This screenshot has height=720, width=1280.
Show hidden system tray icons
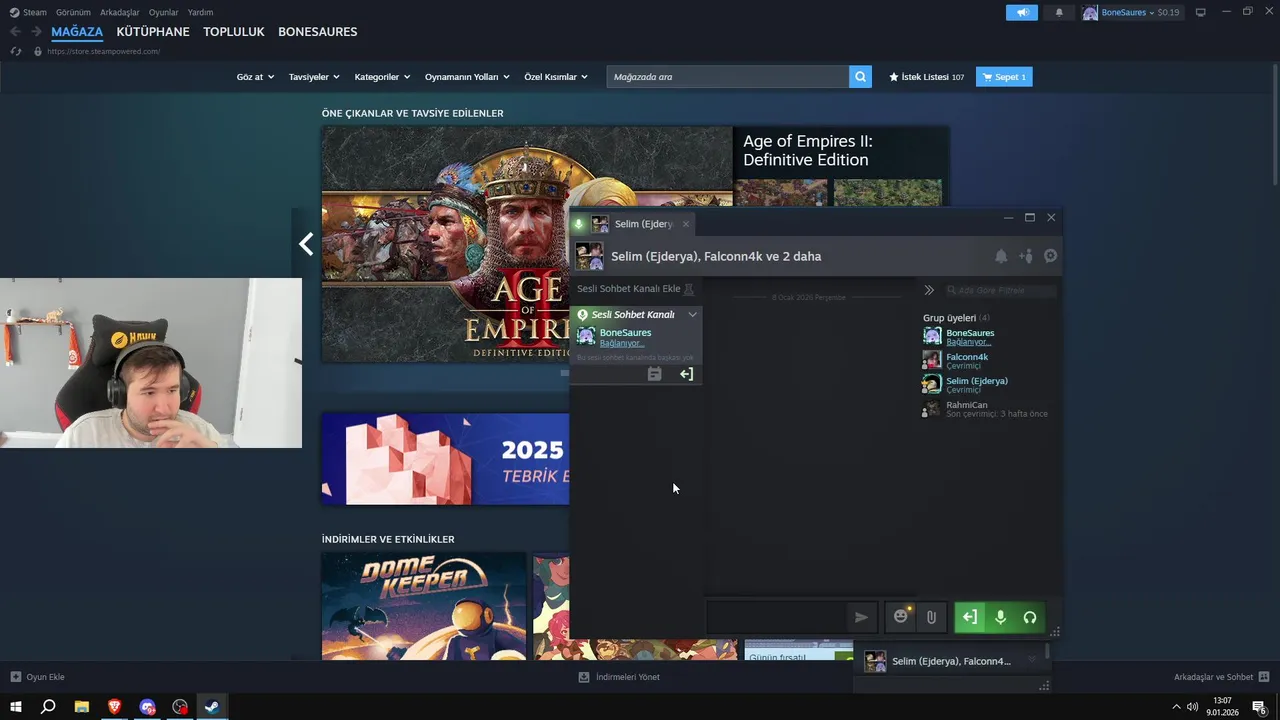(1177, 707)
